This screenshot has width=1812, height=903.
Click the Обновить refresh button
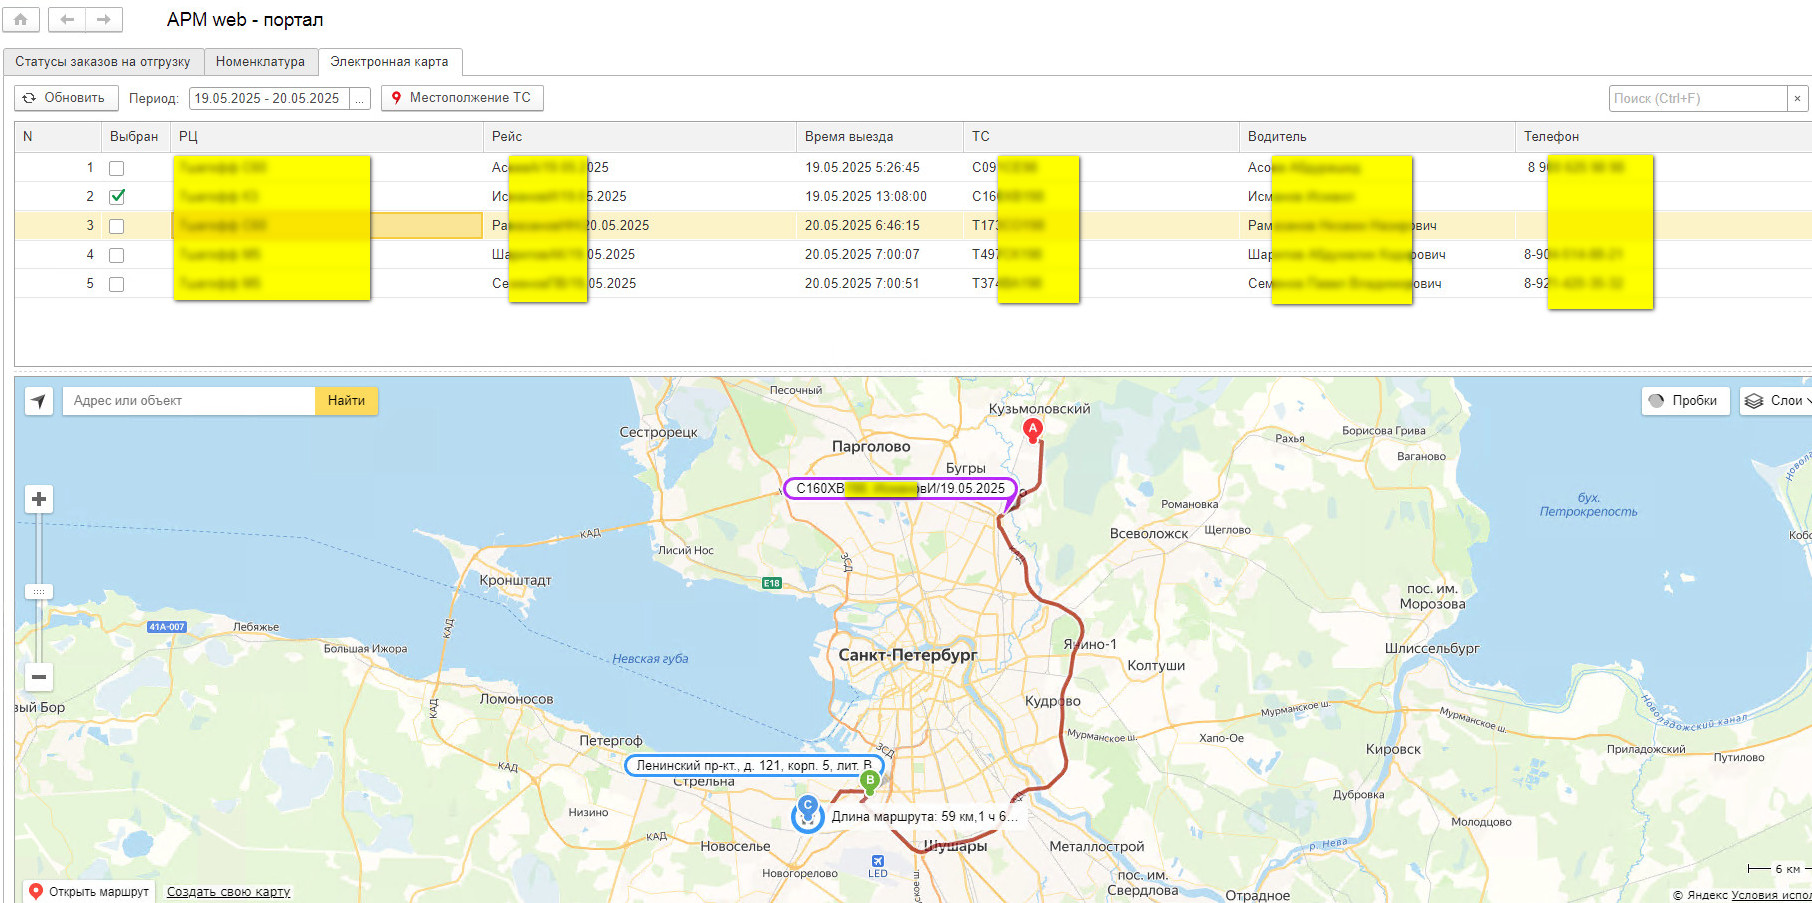click(66, 98)
